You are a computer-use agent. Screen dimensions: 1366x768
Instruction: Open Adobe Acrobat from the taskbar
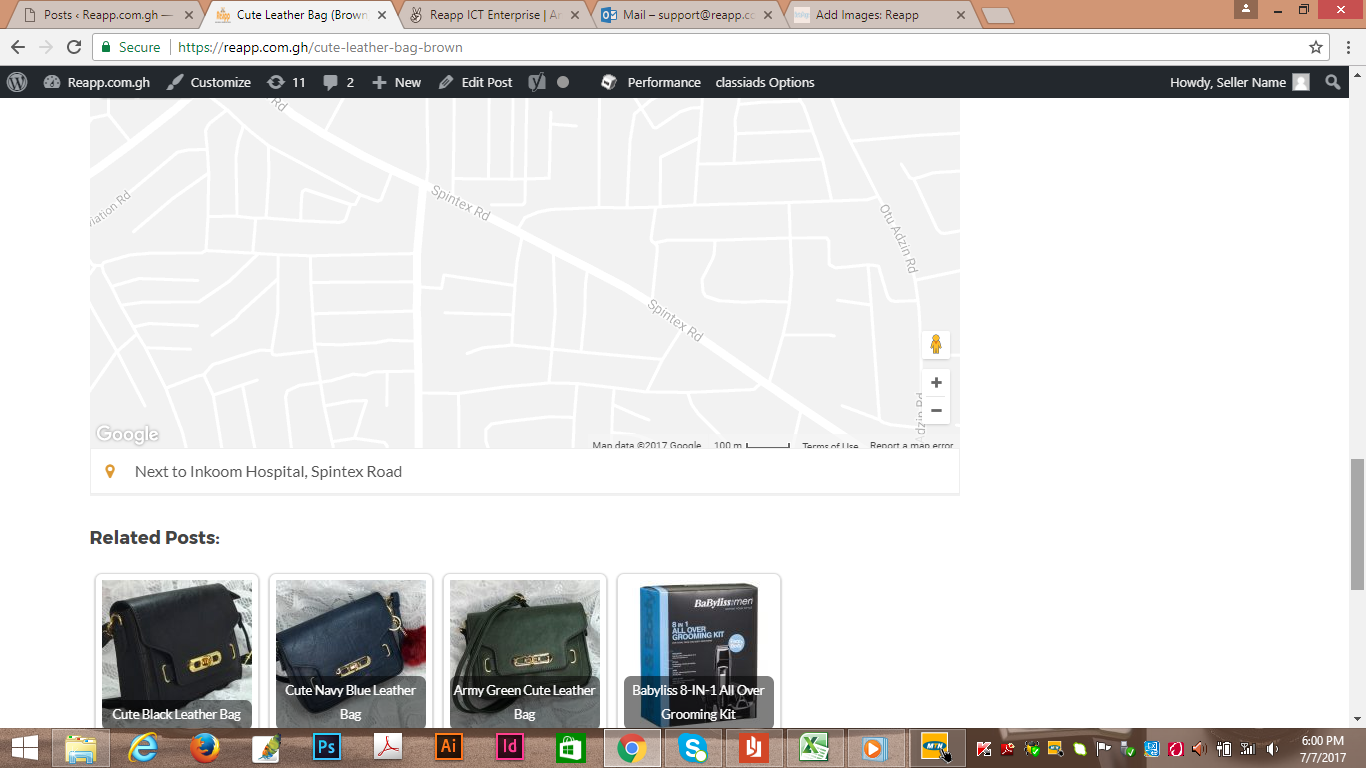[388, 748]
